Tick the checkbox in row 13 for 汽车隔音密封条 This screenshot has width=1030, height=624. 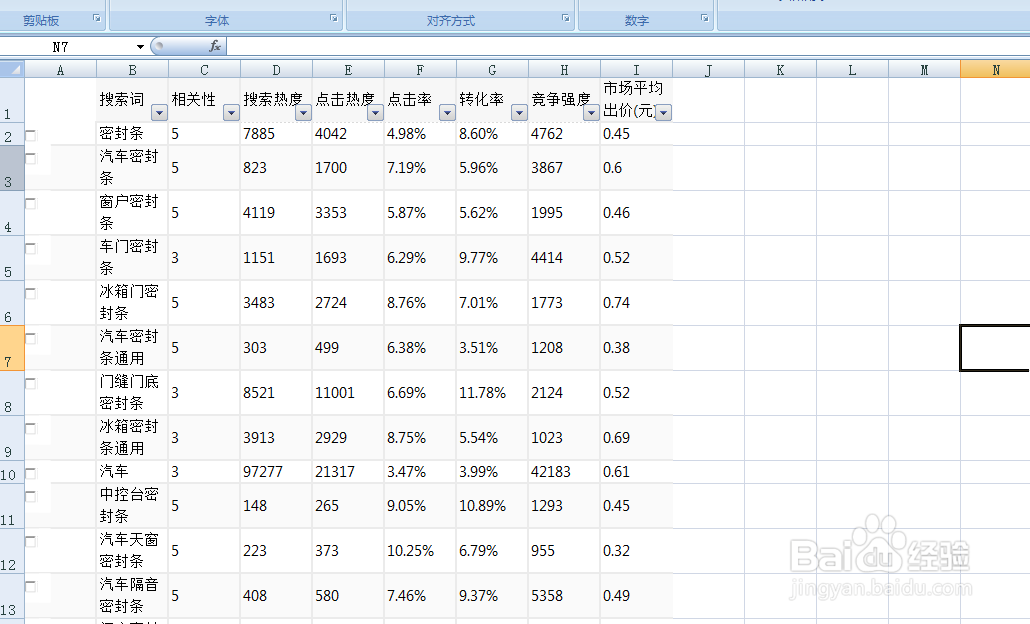click(x=31, y=587)
